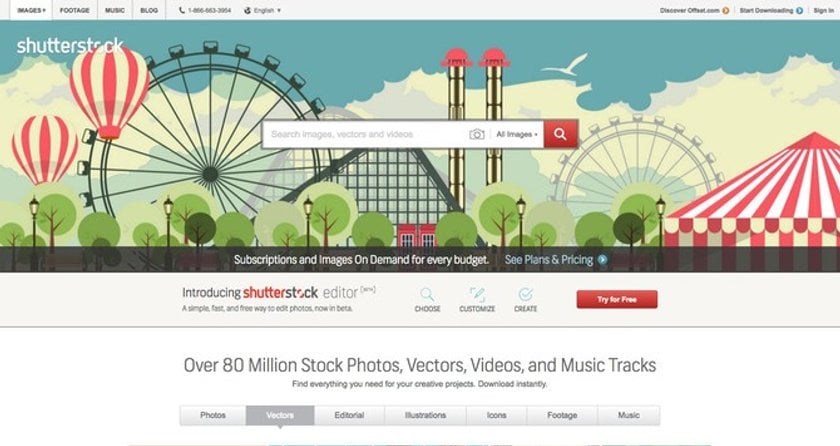
Task: Click the Subscriptions and Images On Demand text
Action: point(361,260)
